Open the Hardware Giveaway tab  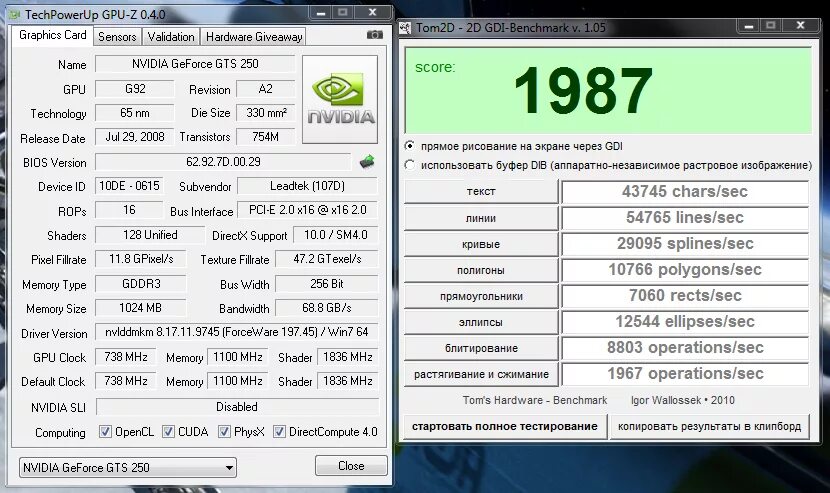254,37
